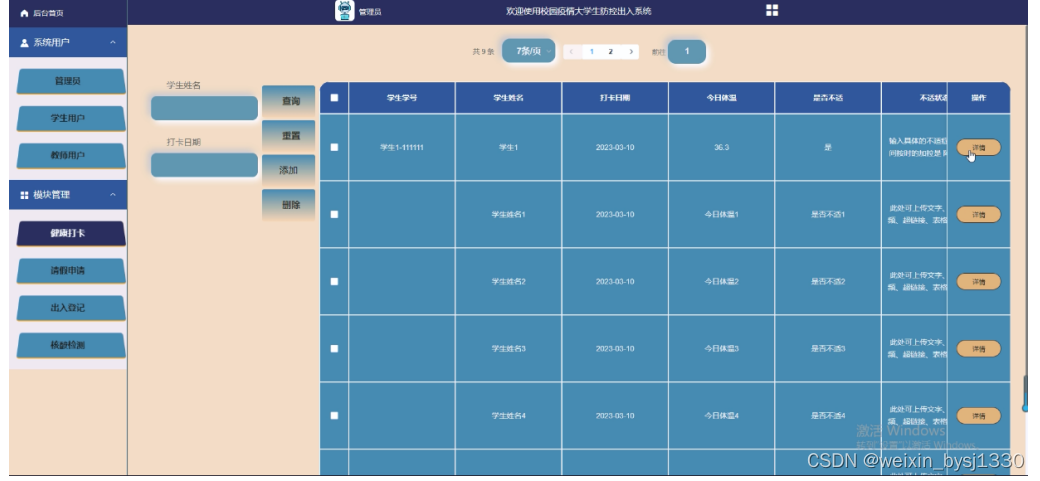This screenshot has height=481, width=1040.
Task: Click the 是否不适 column header
Action: click(x=828, y=98)
